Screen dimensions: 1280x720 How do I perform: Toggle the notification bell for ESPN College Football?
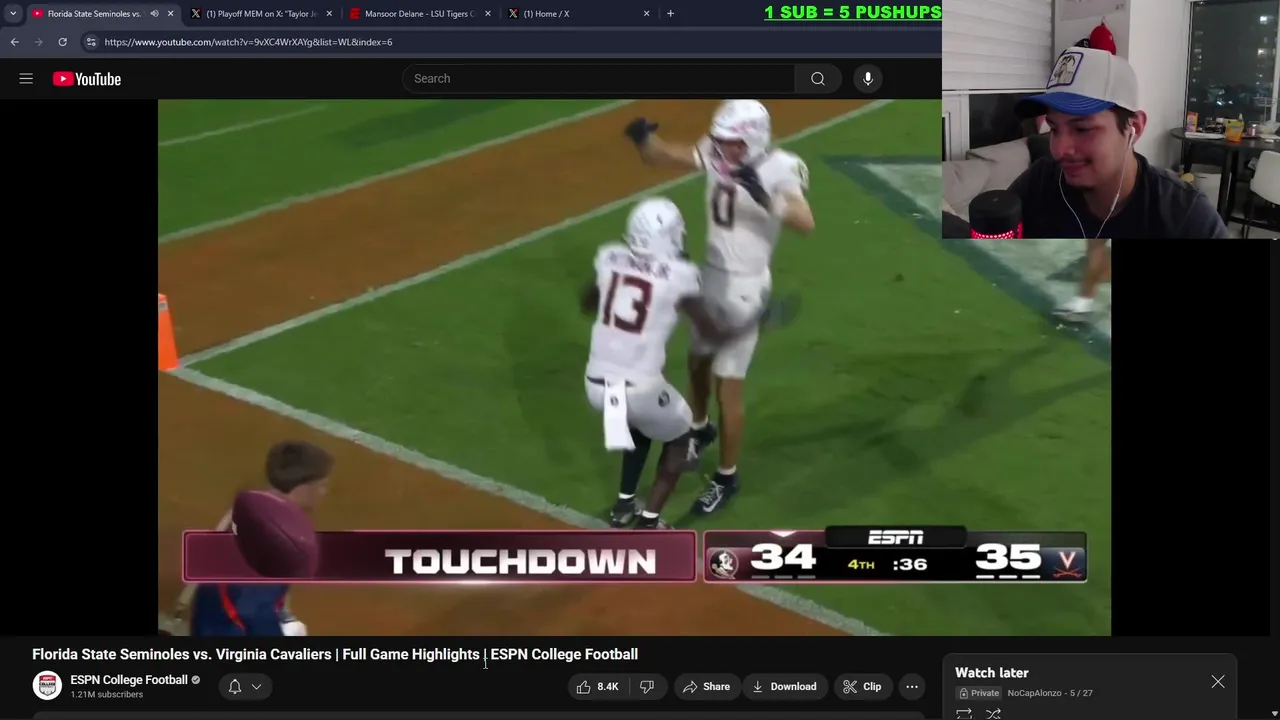coord(235,686)
